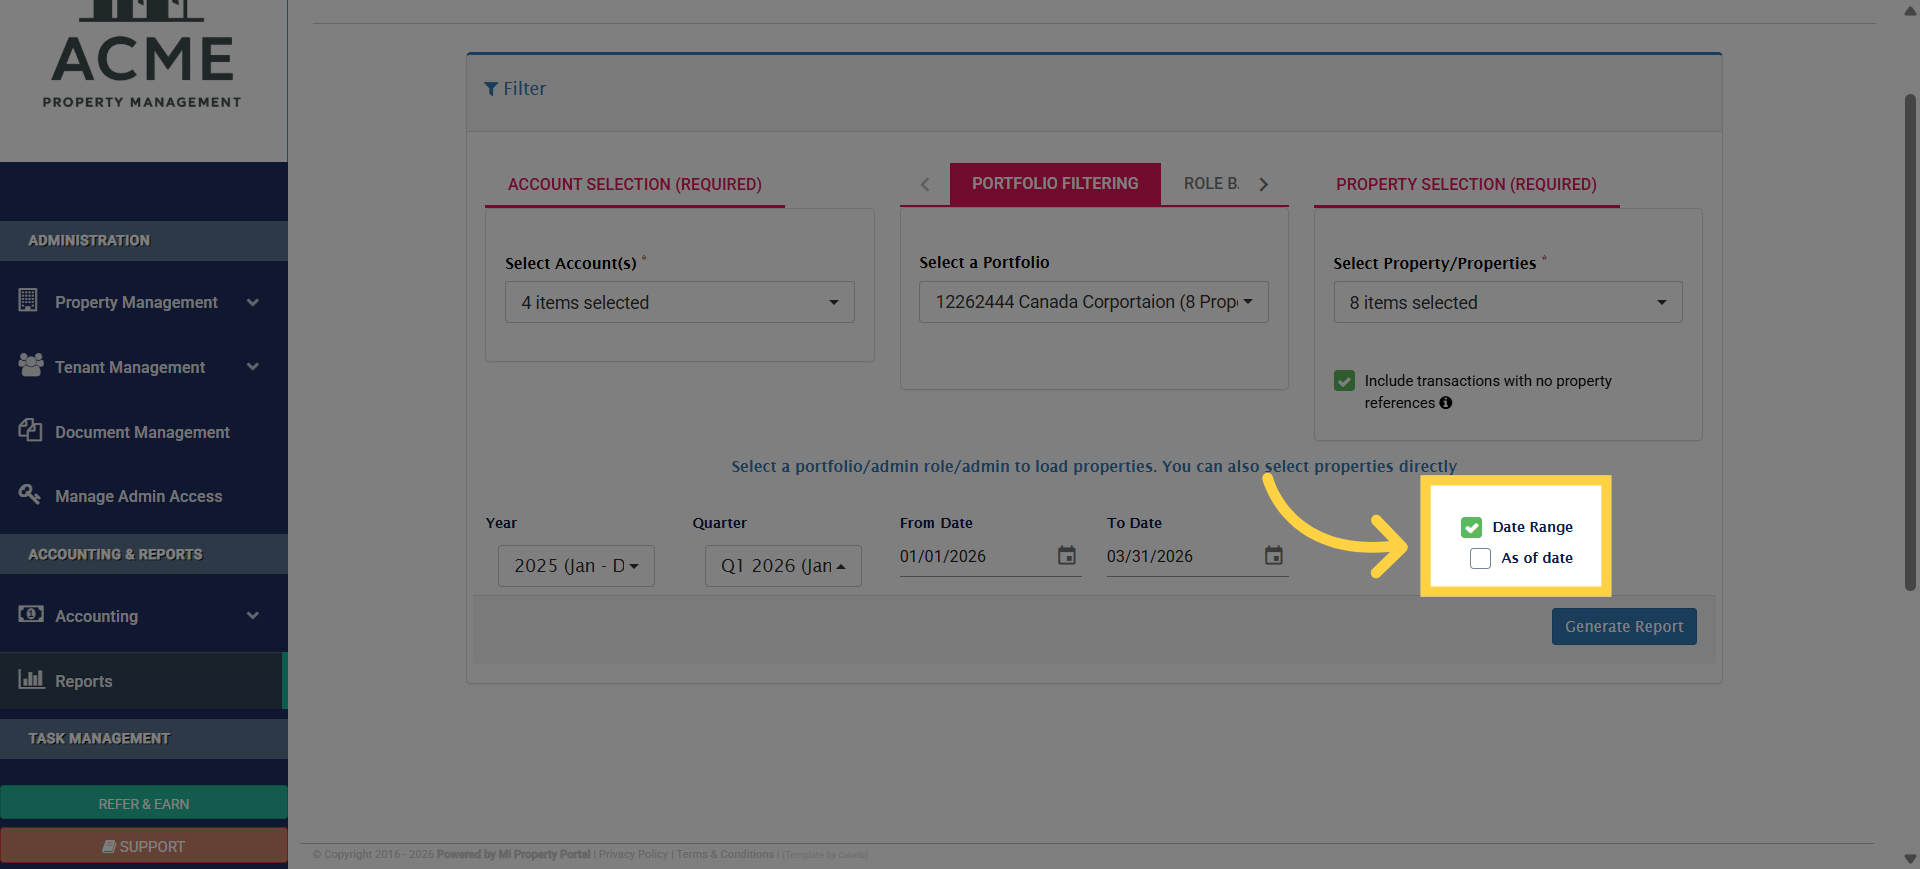This screenshot has height=869, width=1920.
Task: Click the Manage Admin Access key icon
Action: tap(30, 494)
